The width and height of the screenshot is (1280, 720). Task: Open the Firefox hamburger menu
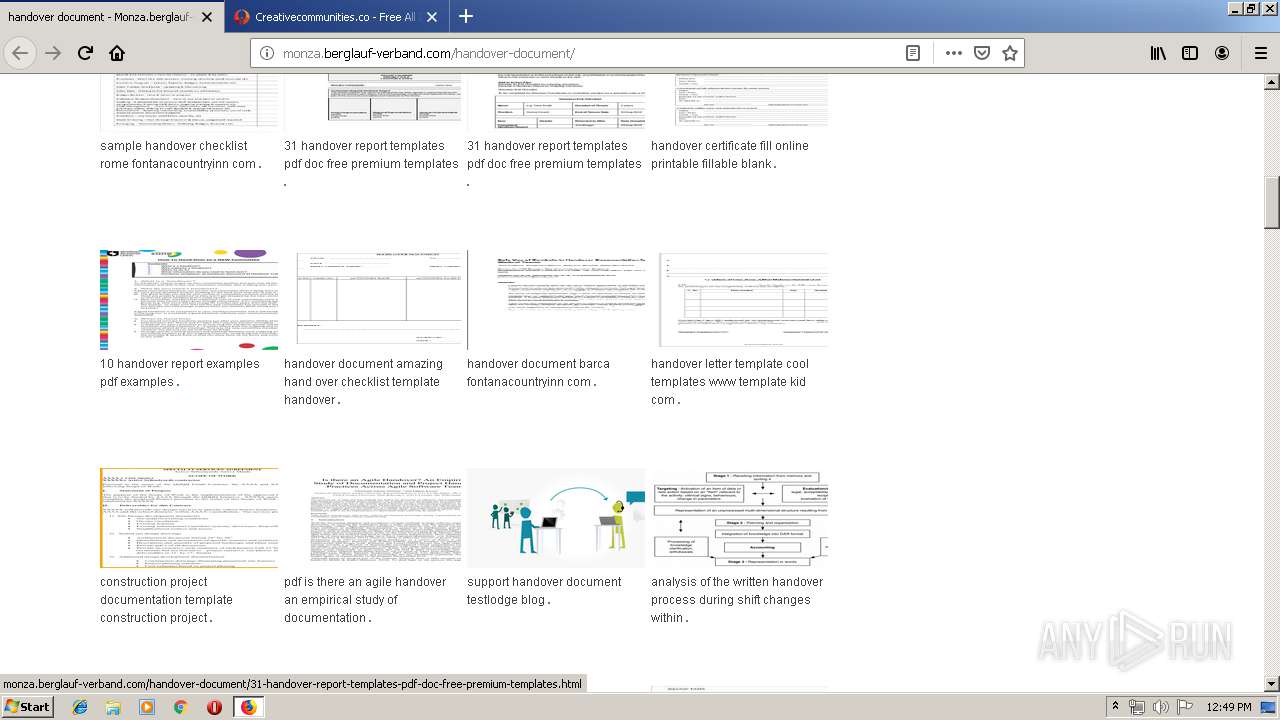(x=1260, y=53)
